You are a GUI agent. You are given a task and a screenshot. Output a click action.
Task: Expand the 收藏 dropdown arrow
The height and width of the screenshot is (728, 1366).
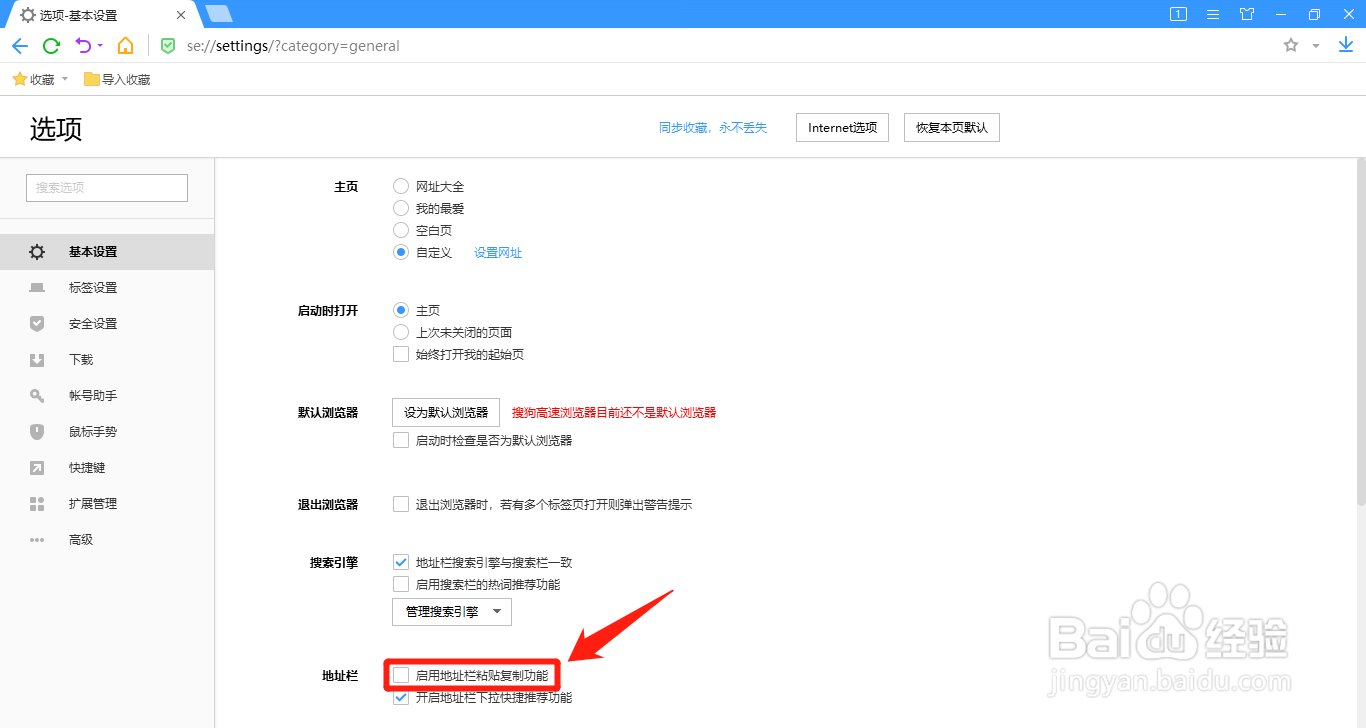(x=64, y=78)
